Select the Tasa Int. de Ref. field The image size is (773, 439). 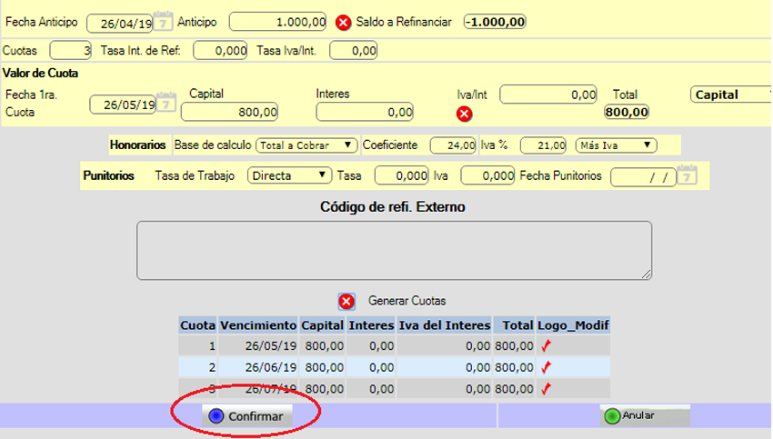[220, 50]
